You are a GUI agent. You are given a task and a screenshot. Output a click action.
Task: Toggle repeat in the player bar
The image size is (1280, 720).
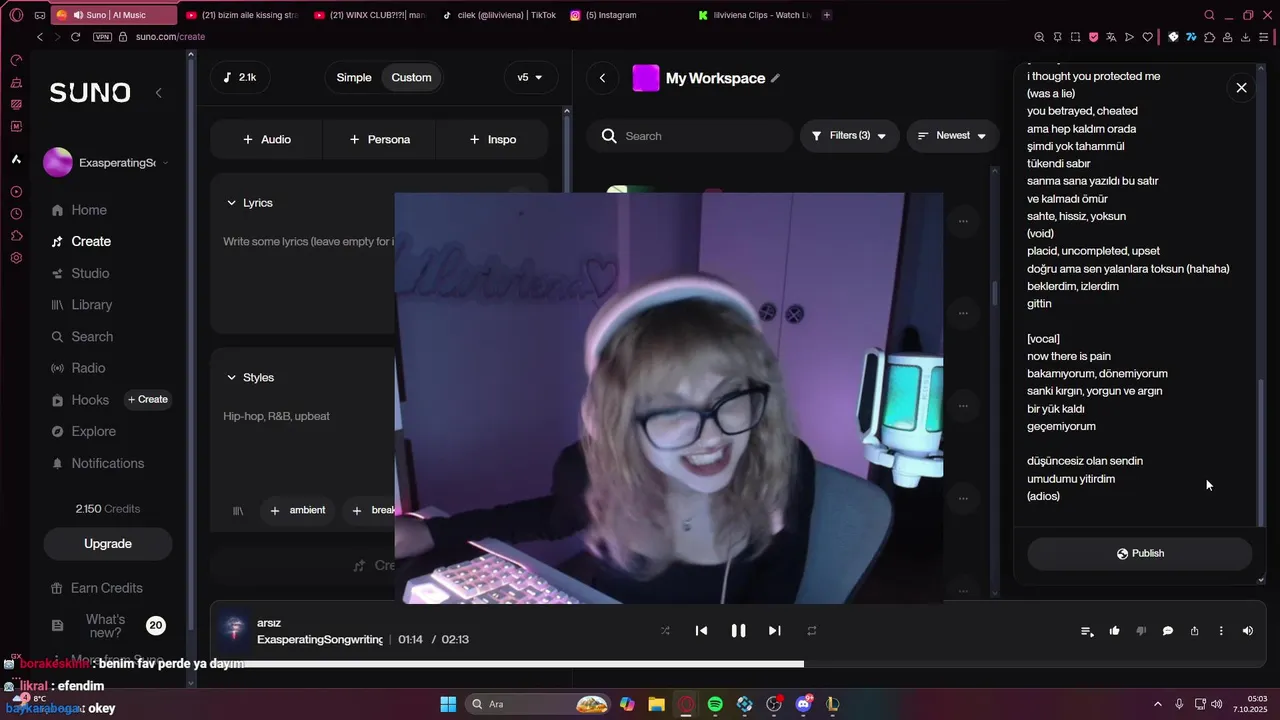click(x=812, y=631)
